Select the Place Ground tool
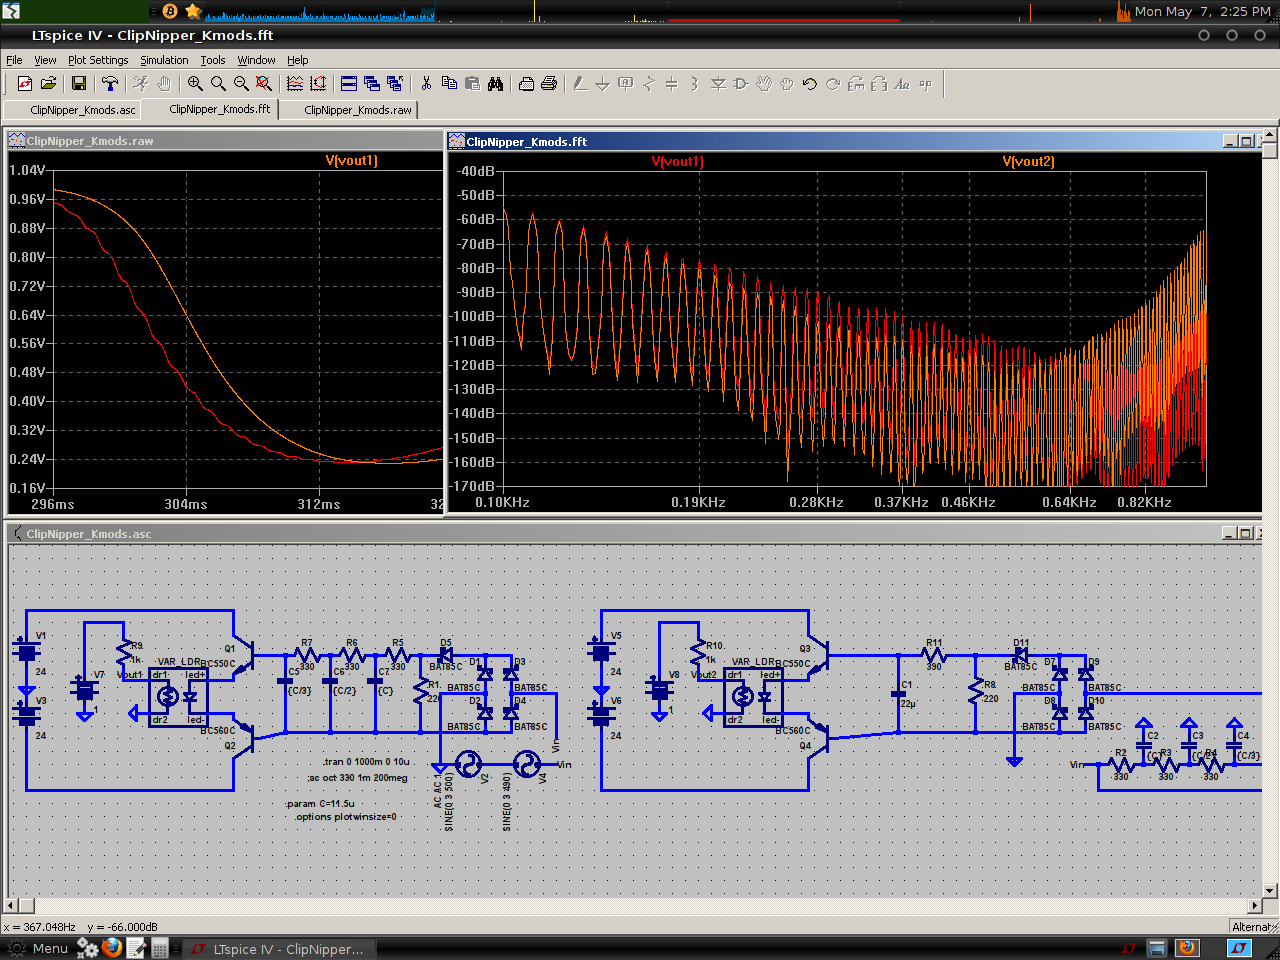Image resolution: width=1280 pixels, height=960 pixels. (603, 84)
